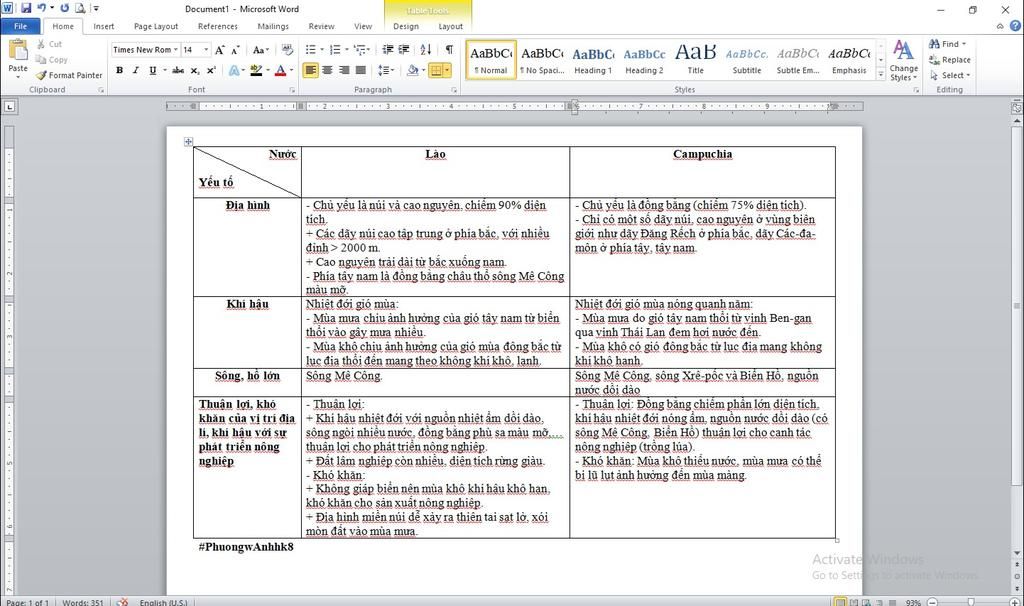
Task: Open the References tab
Action: 217,26
